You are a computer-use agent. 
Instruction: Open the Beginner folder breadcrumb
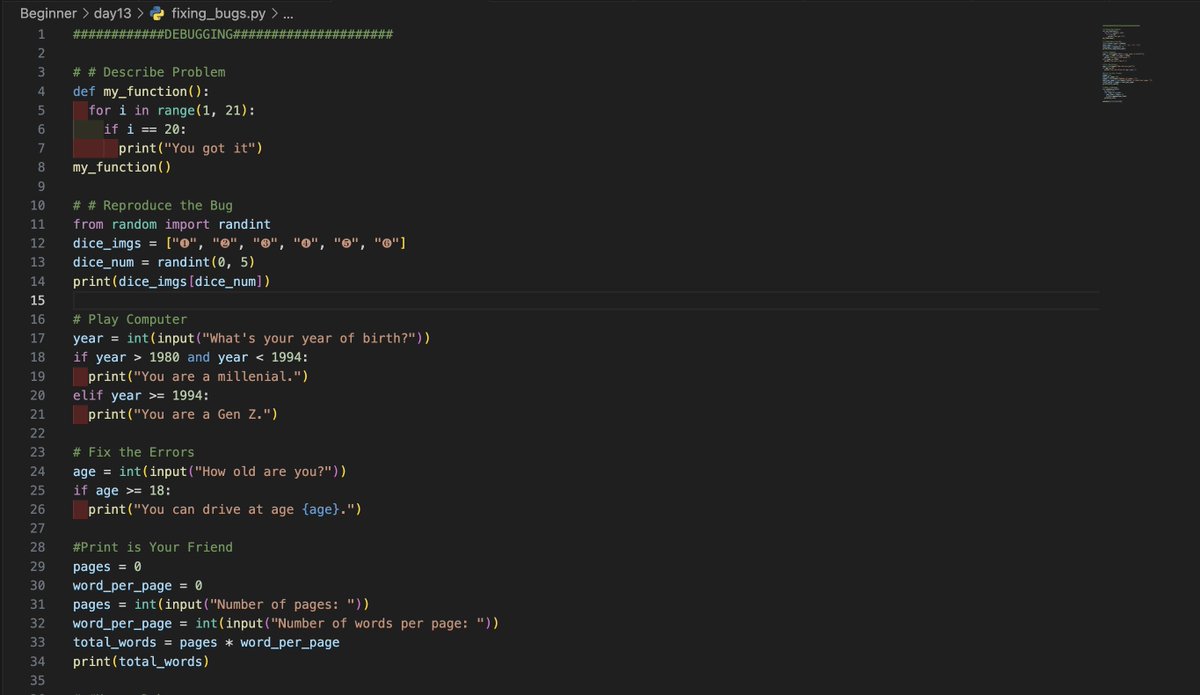[49, 15]
